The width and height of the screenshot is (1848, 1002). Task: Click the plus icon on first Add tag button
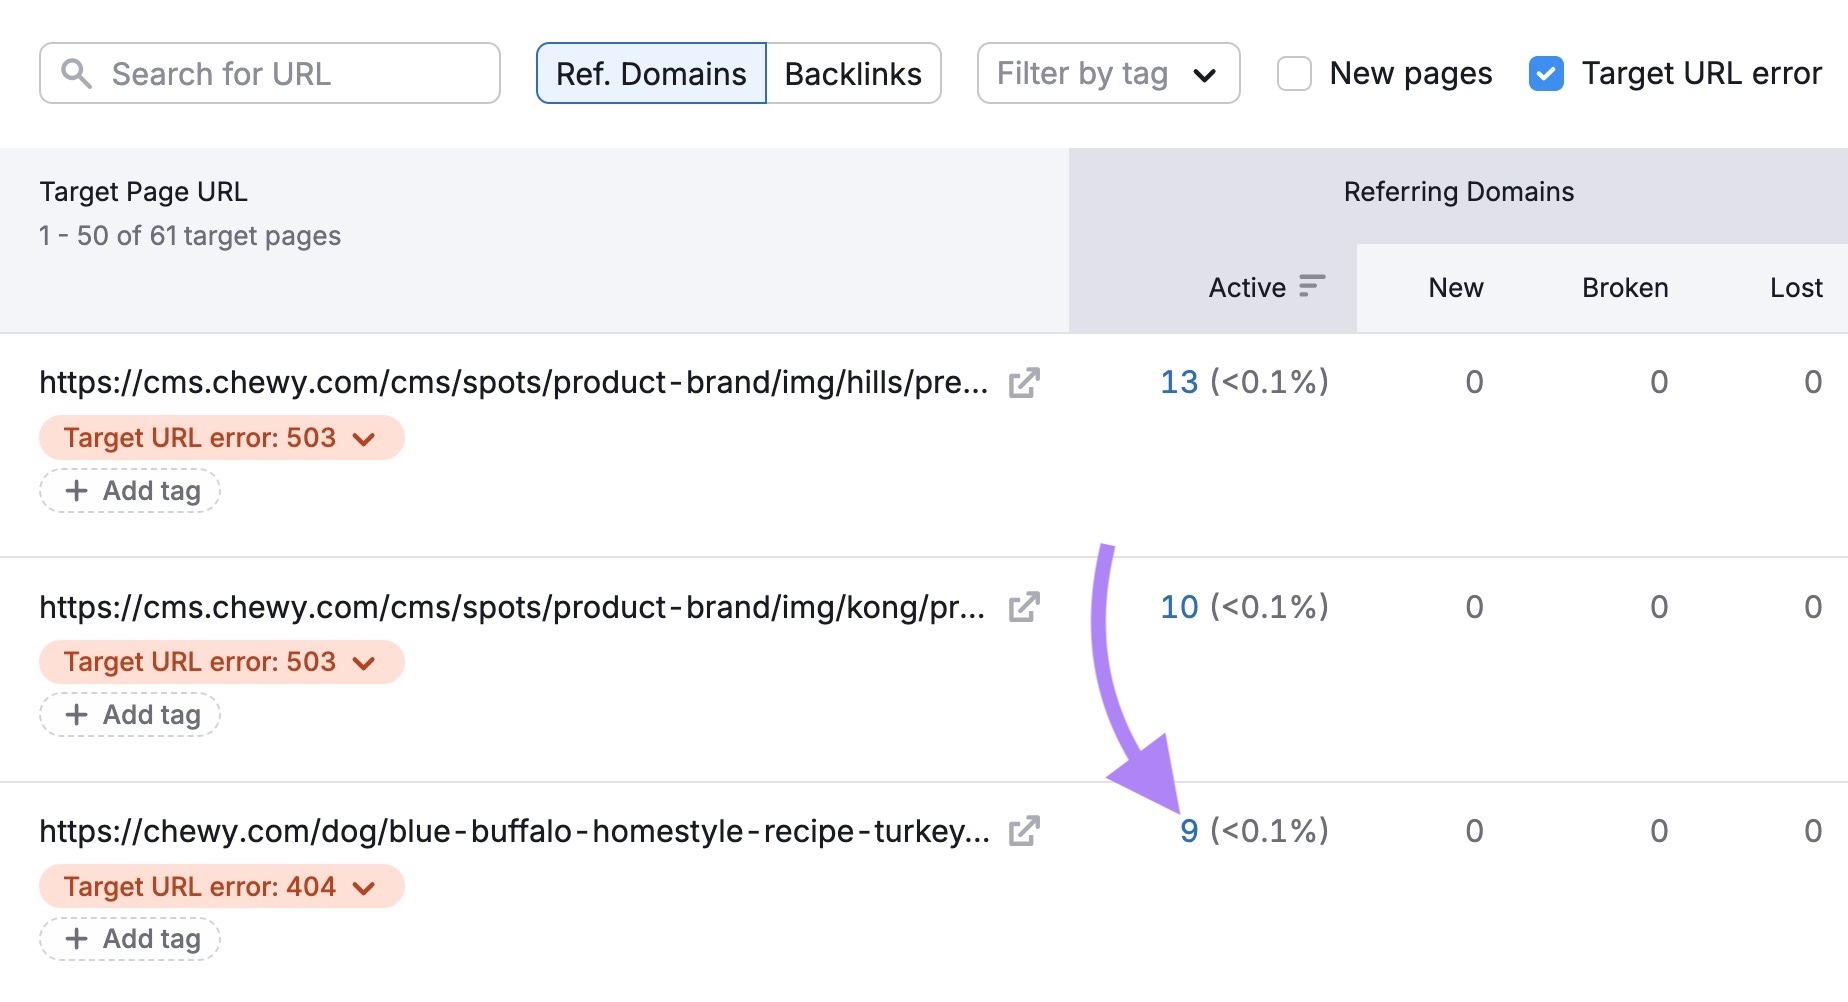click(76, 491)
